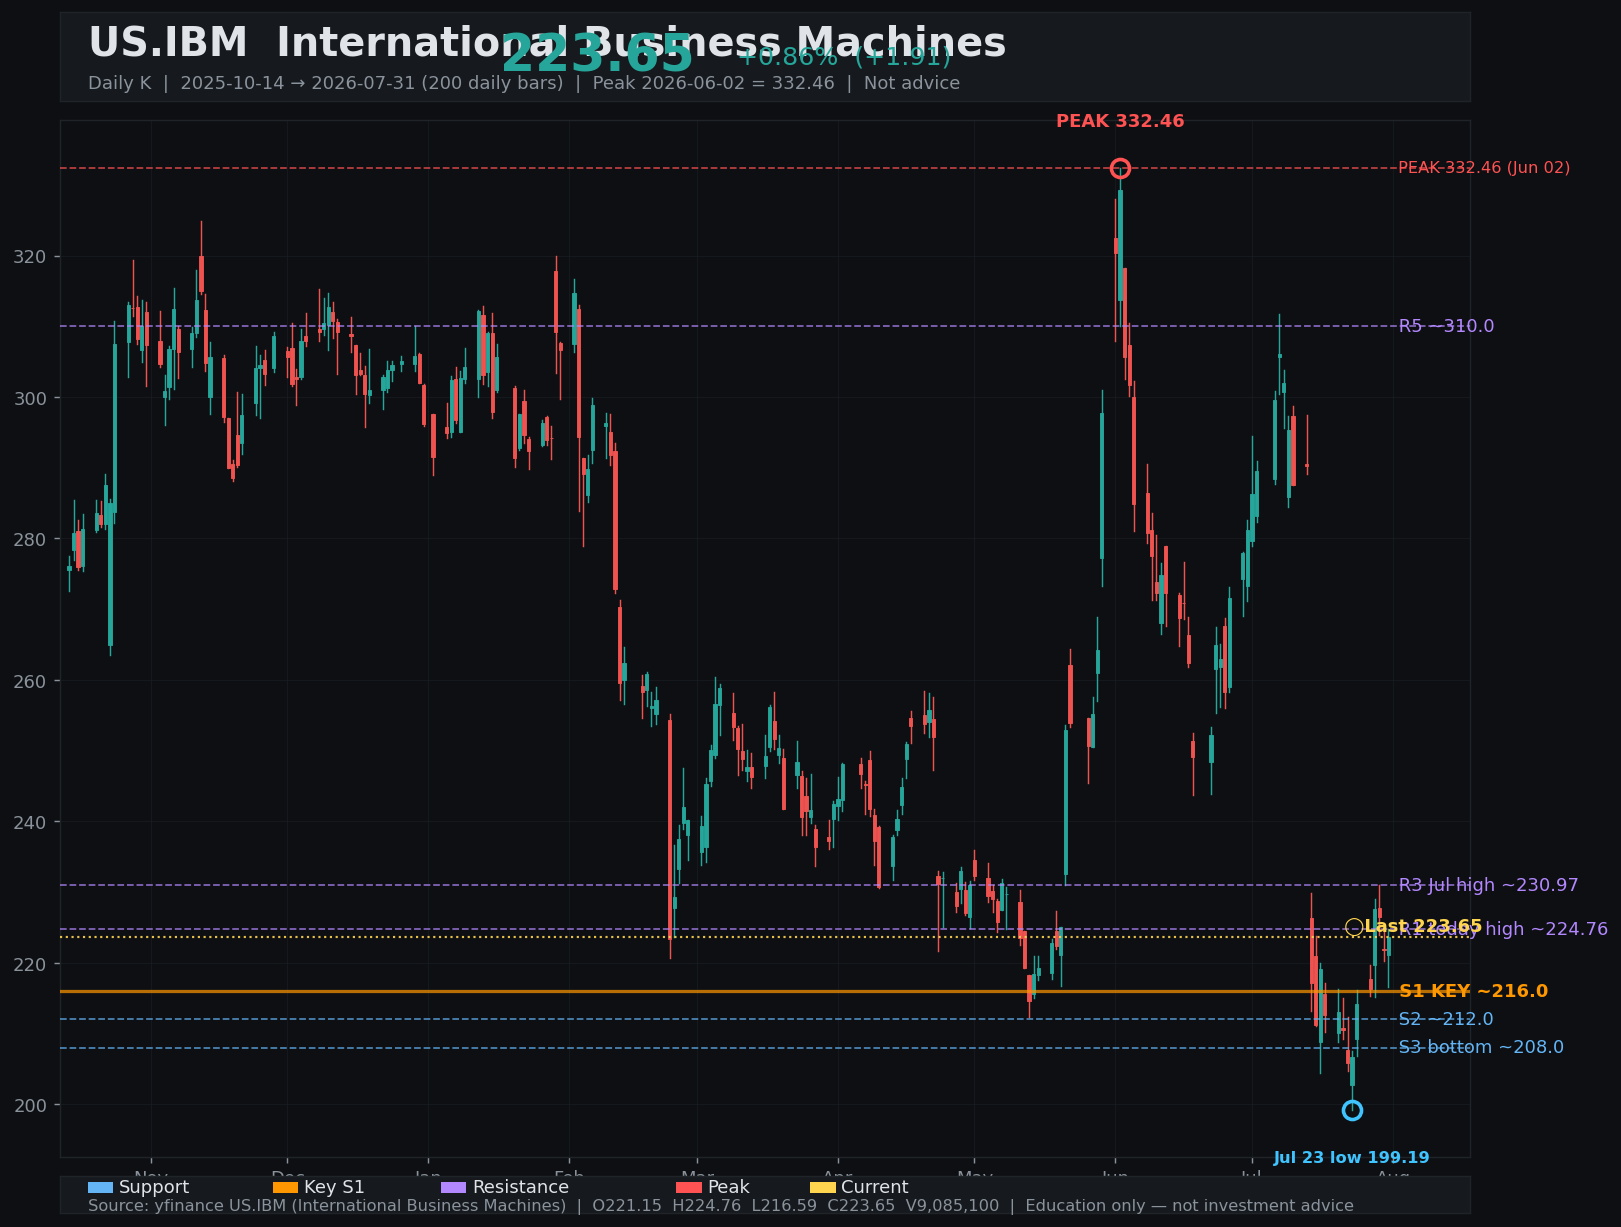Click the blue Jul 23 low circle marker
This screenshot has height=1227, width=1621.
[1352, 1110]
